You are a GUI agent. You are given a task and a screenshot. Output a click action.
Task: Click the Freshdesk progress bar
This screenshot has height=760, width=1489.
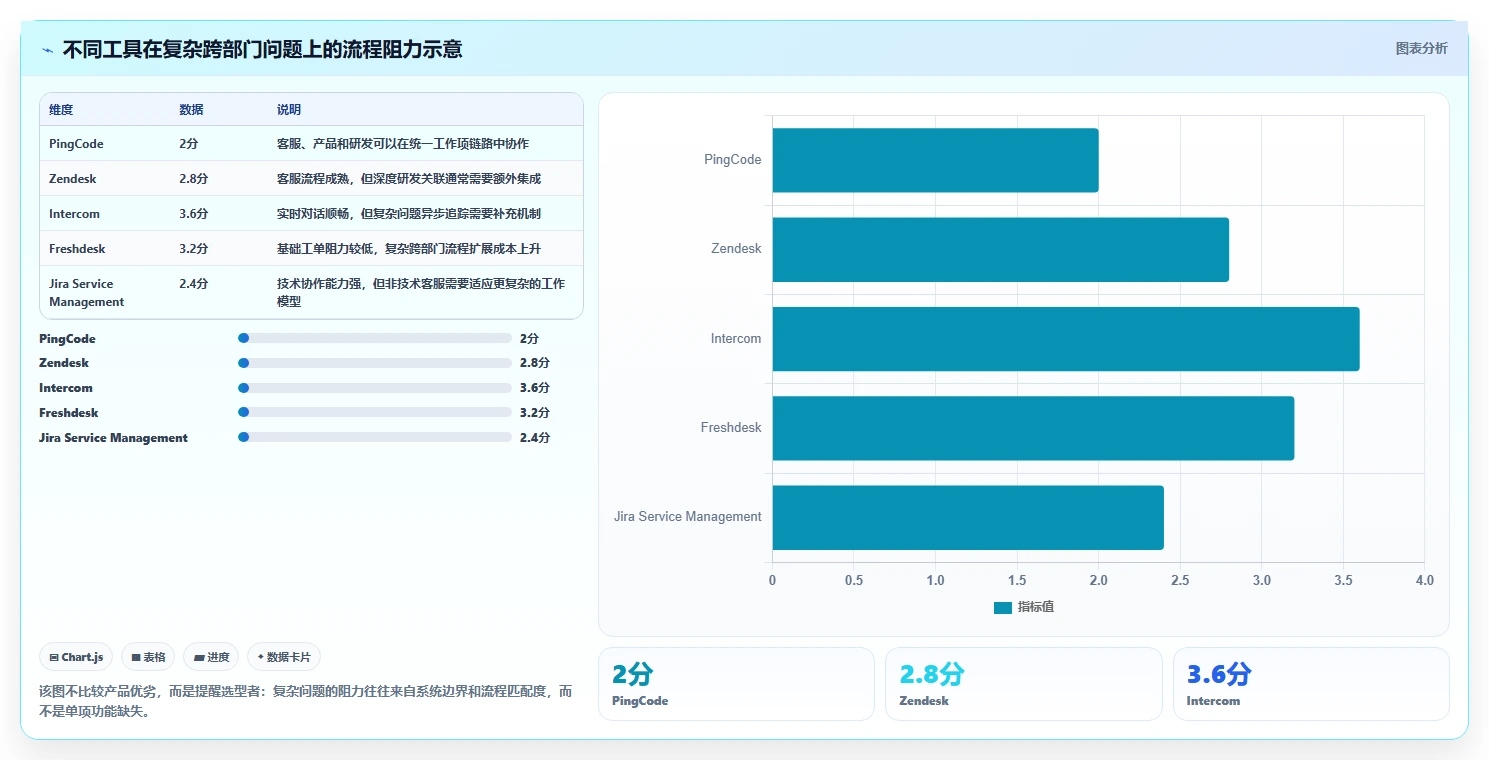tap(375, 412)
